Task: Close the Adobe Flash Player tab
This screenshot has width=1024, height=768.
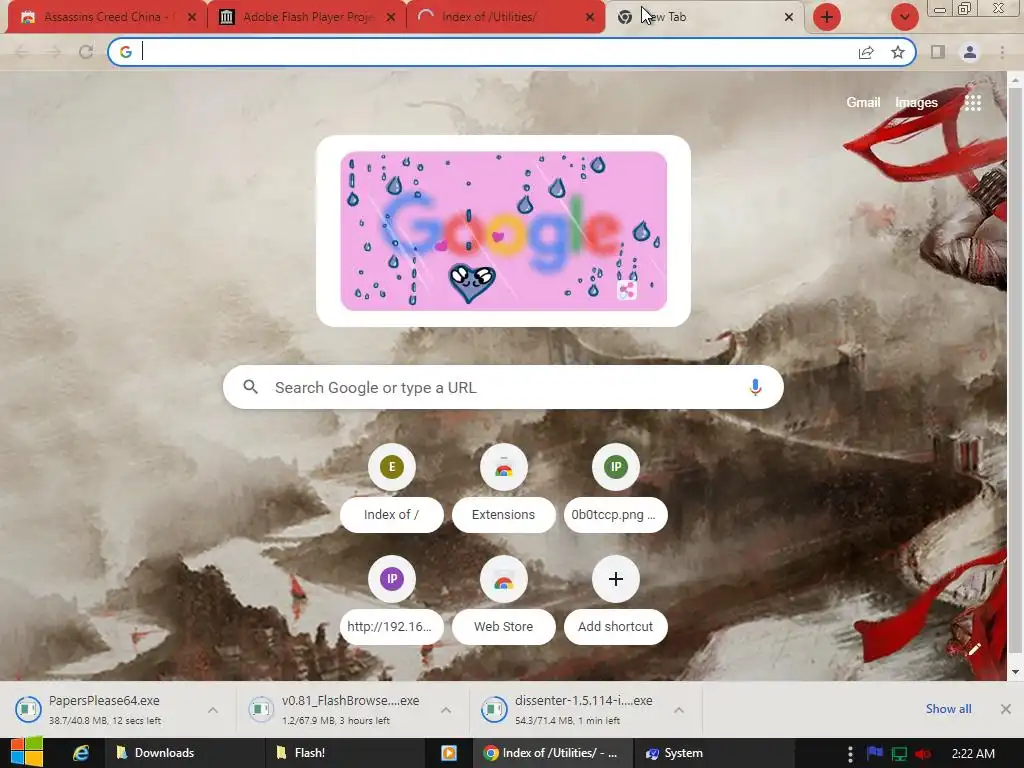Action: coord(391,18)
